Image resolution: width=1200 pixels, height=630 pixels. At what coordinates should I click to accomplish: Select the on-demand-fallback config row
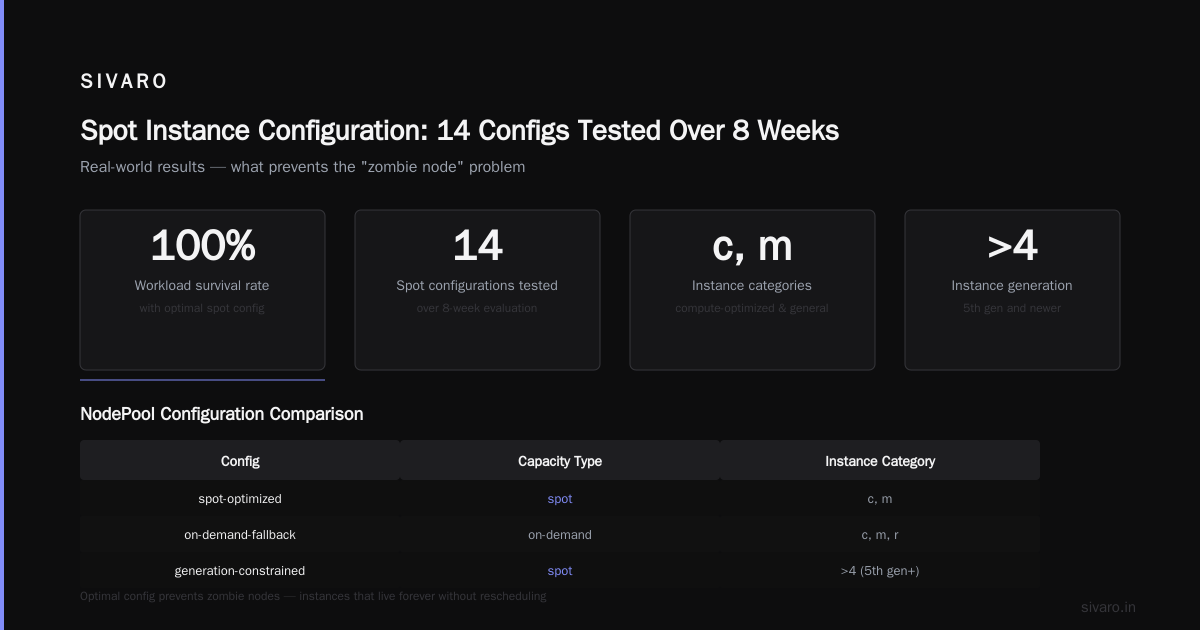point(560,534)
